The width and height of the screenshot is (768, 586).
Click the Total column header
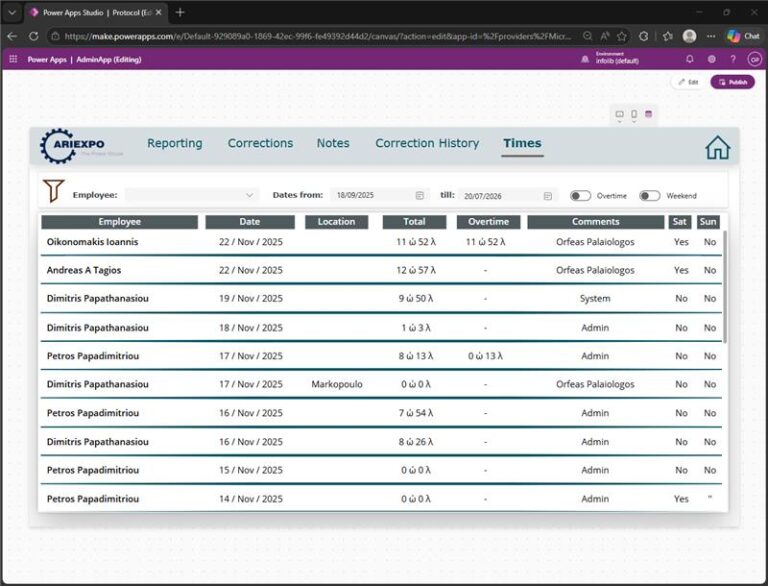pos(414,222)
